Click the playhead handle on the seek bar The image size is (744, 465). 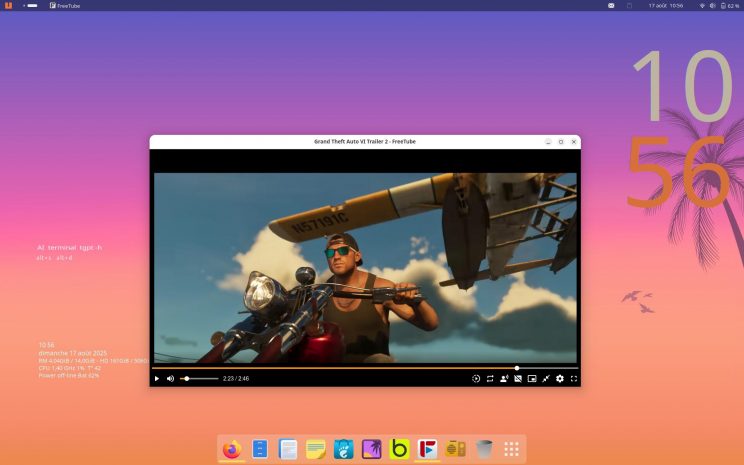coord(517,368)
